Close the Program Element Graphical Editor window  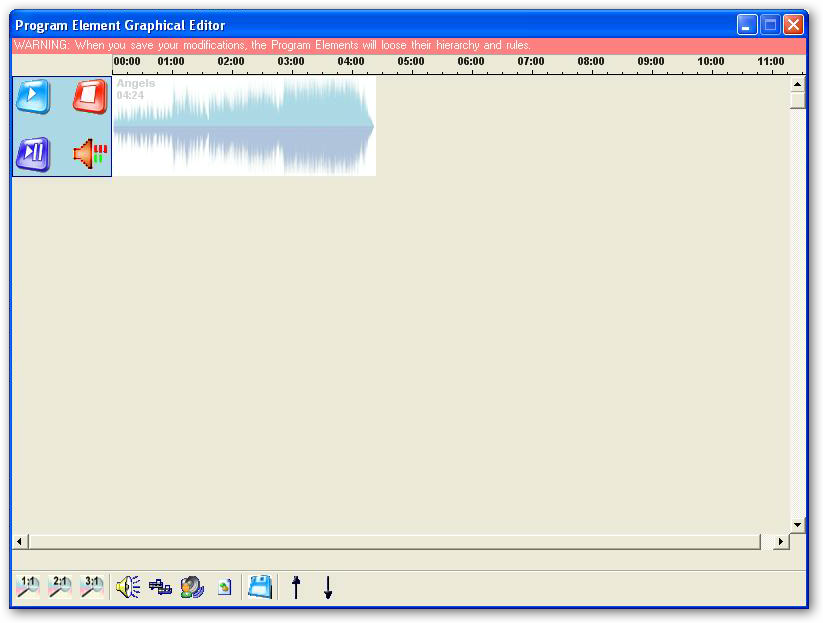793,25
